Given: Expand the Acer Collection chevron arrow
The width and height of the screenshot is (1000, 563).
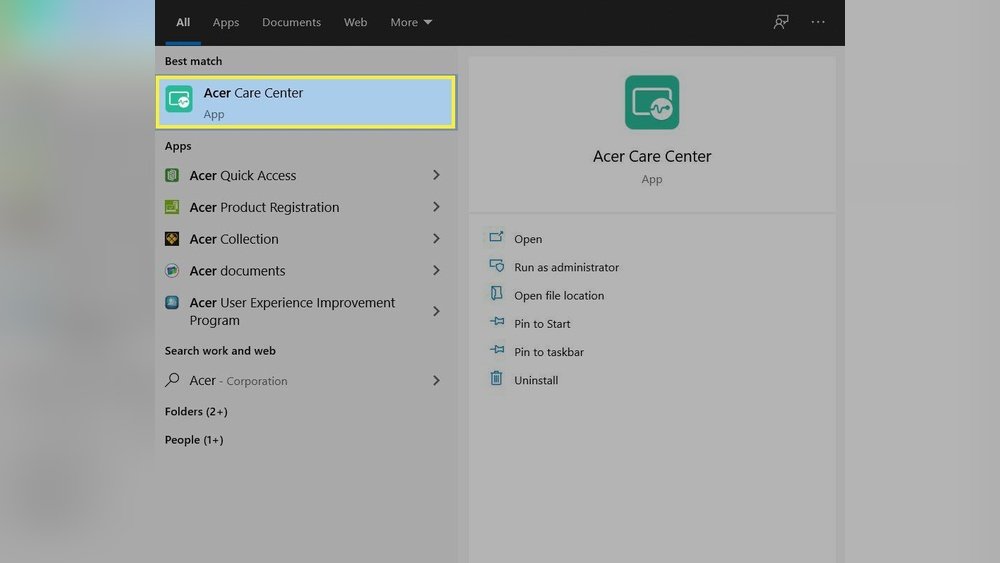Looking at the screenshot, I should (x=436, y=239).
